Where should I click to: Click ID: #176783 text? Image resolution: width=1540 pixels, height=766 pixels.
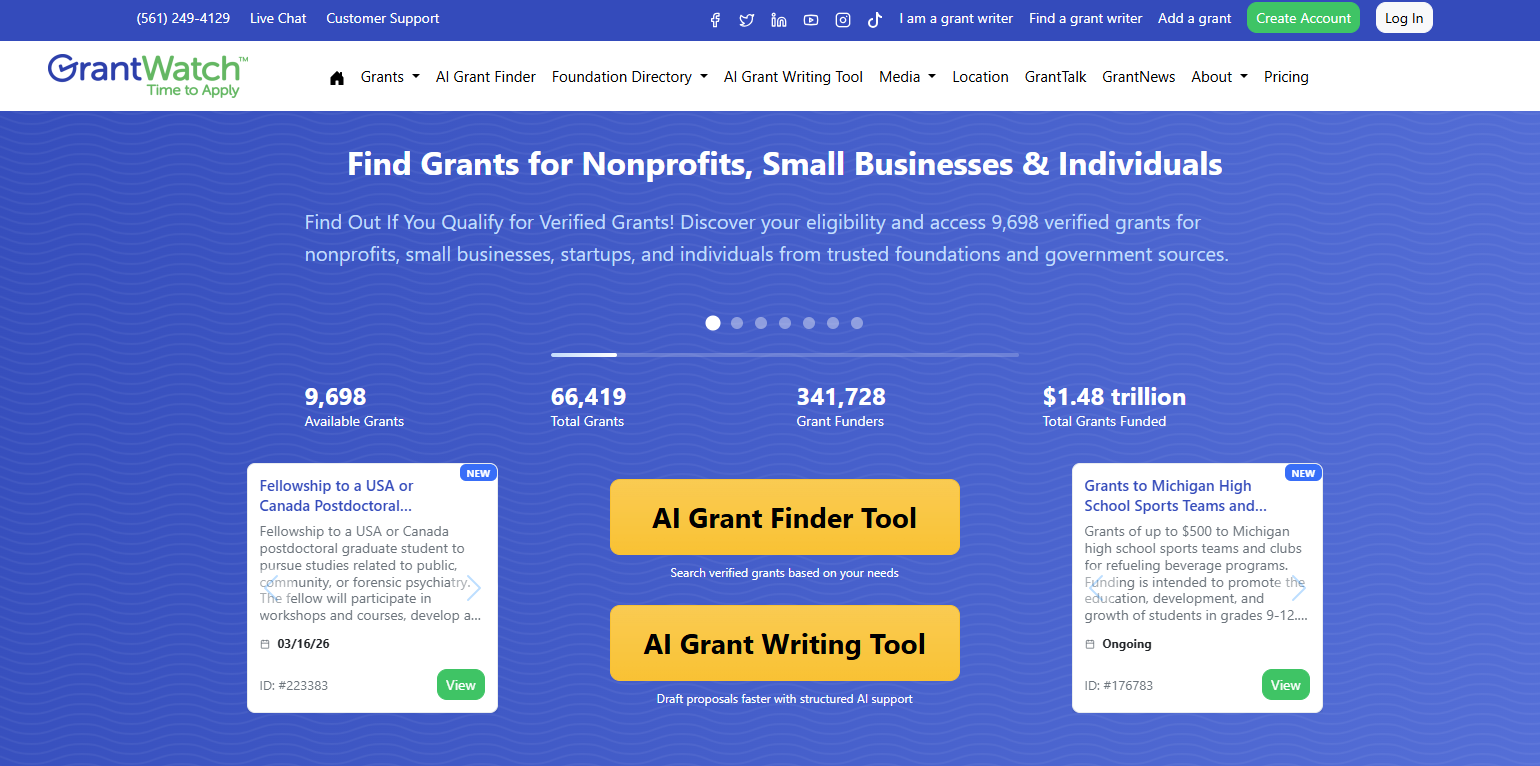[1119, 686]
